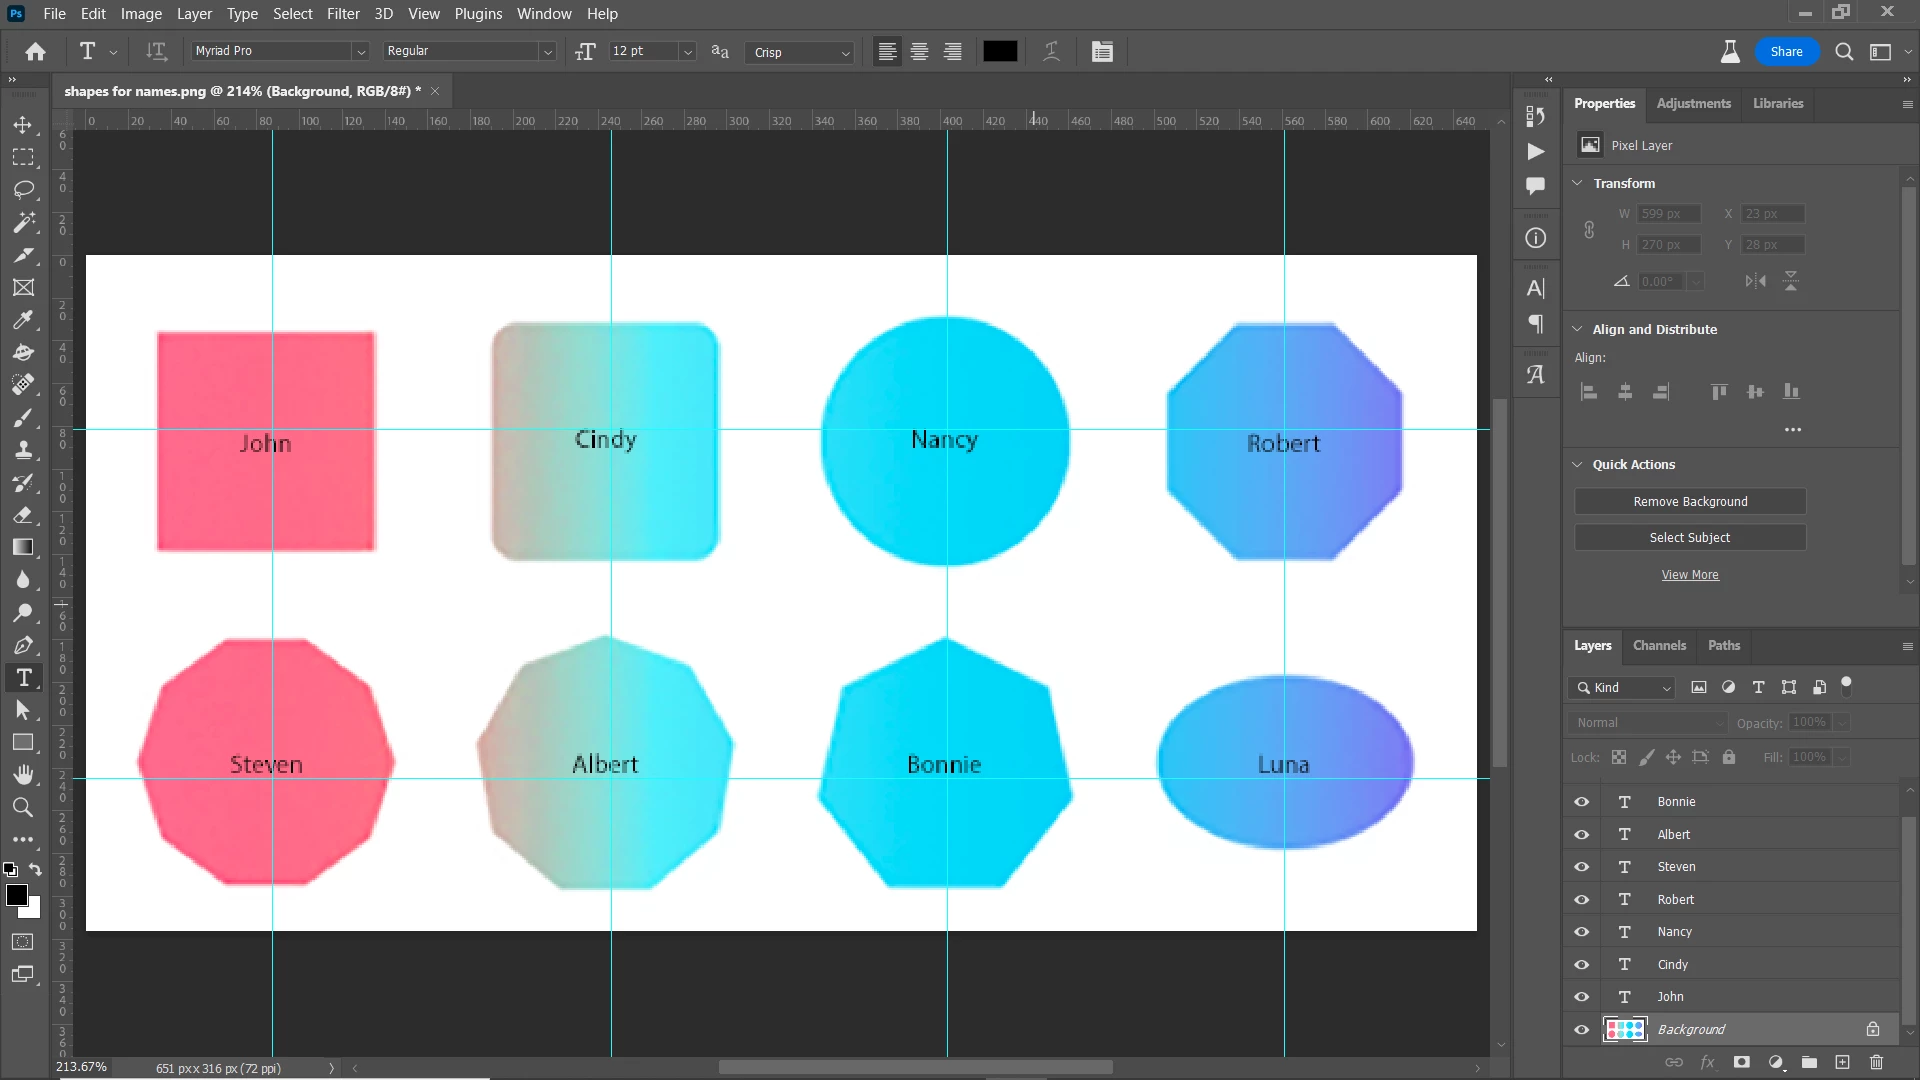Click the Remove Background button
The image size is (1920, 1080).
(1690, 501)
